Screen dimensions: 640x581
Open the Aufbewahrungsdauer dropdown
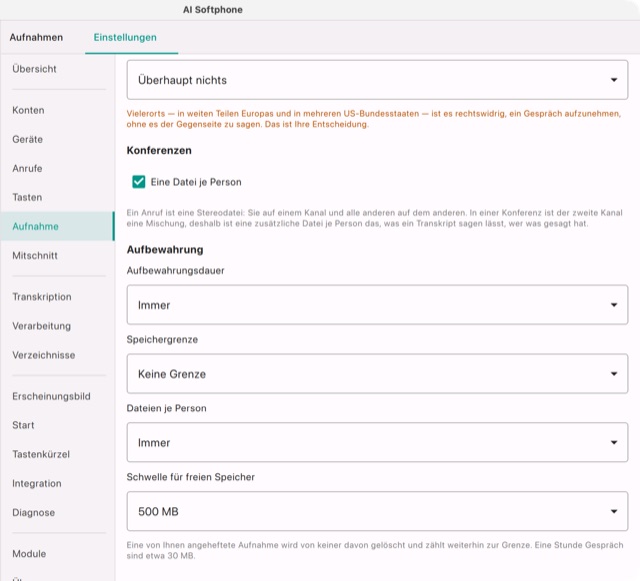coord(377,305)
